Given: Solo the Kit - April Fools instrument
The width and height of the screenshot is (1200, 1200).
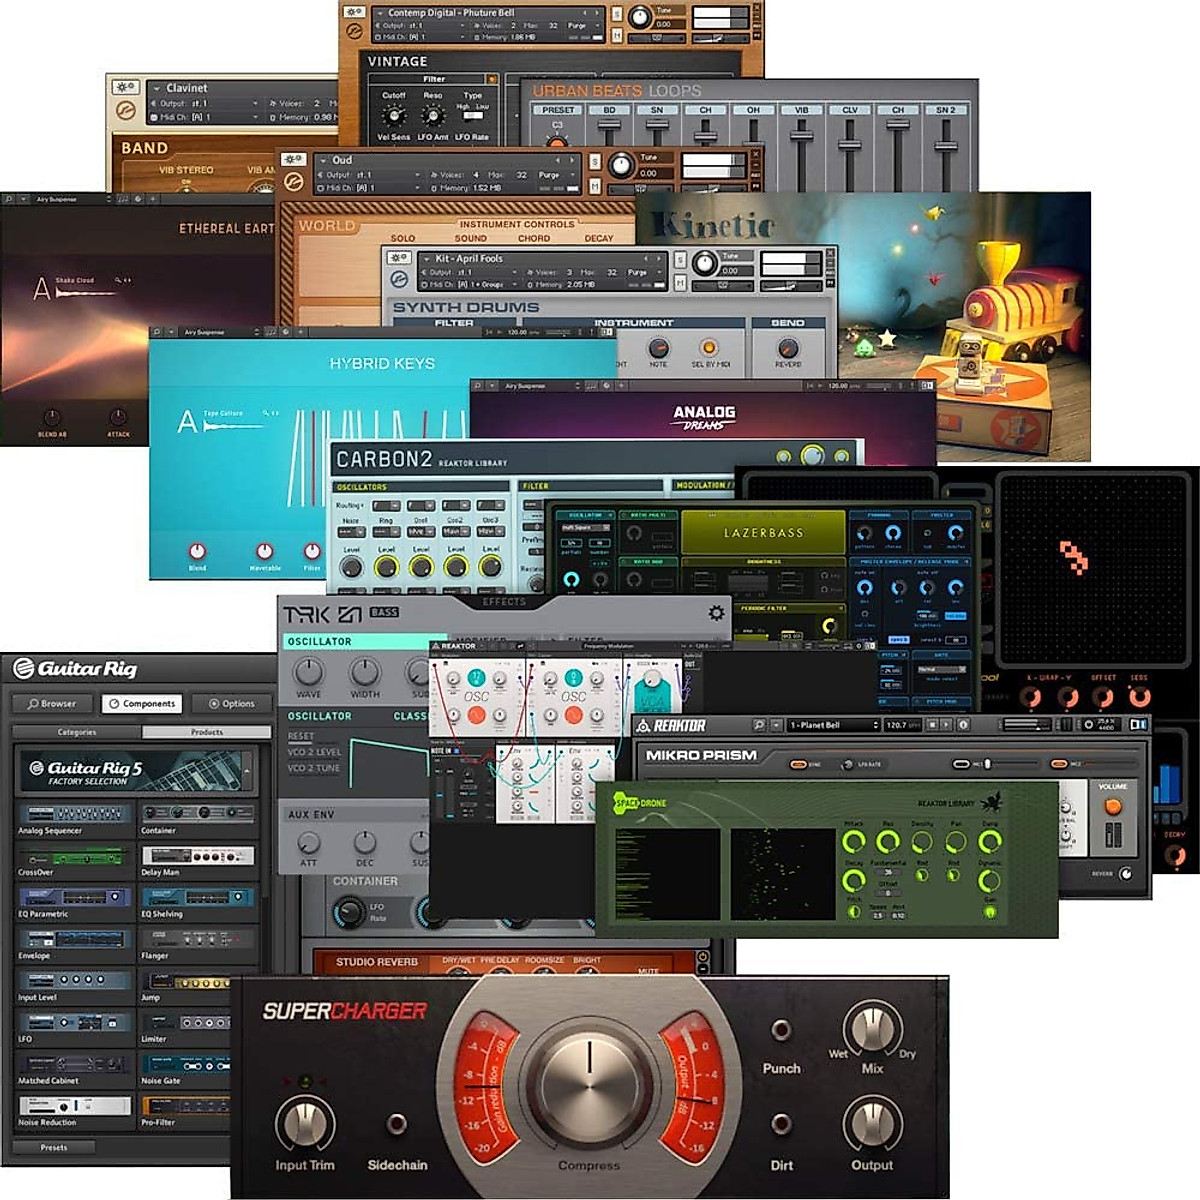Looking at the screenshot, I should pos(679,260).
